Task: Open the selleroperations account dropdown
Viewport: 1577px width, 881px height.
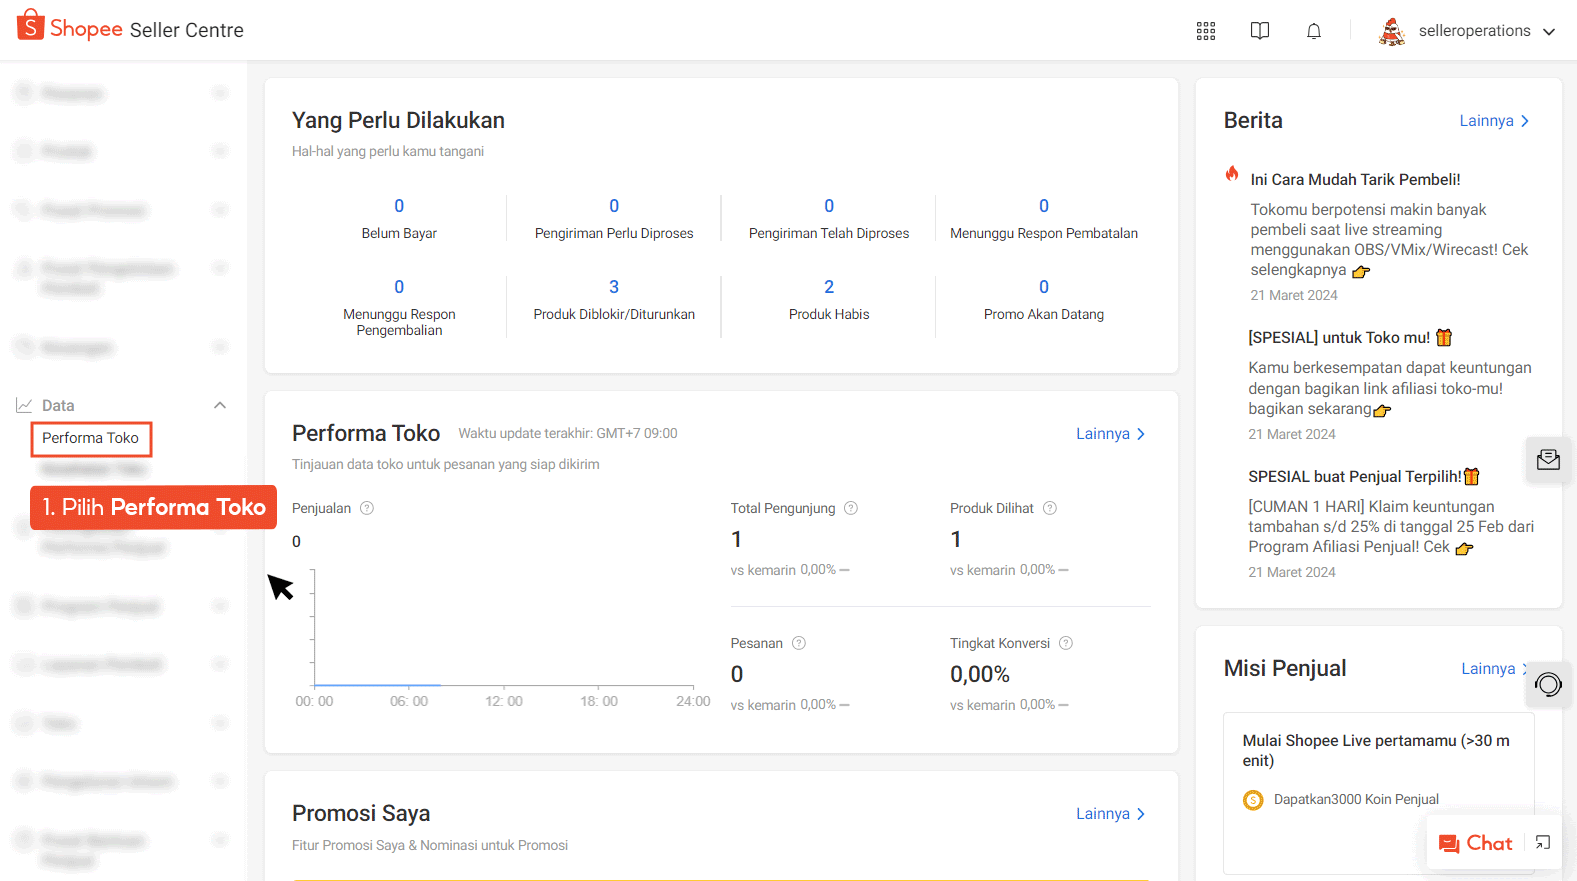Action: pos(1467,31)
